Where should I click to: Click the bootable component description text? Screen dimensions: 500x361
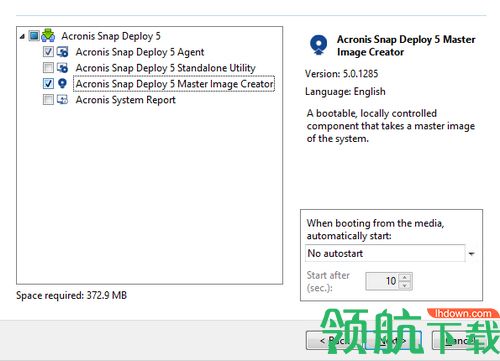pos(391,126)
